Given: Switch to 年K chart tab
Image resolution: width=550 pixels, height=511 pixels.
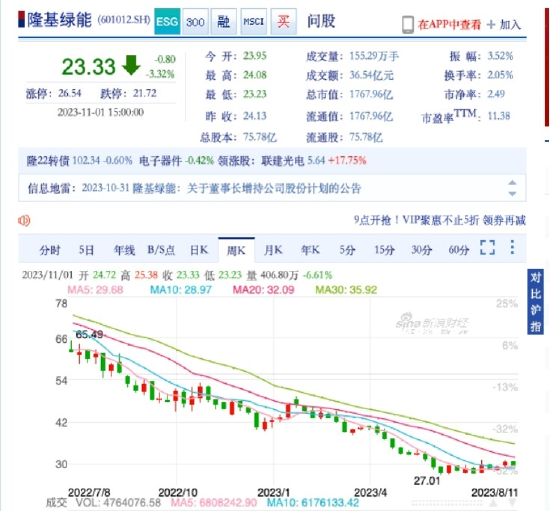Looking at the screenshot, I should [310, 250].
